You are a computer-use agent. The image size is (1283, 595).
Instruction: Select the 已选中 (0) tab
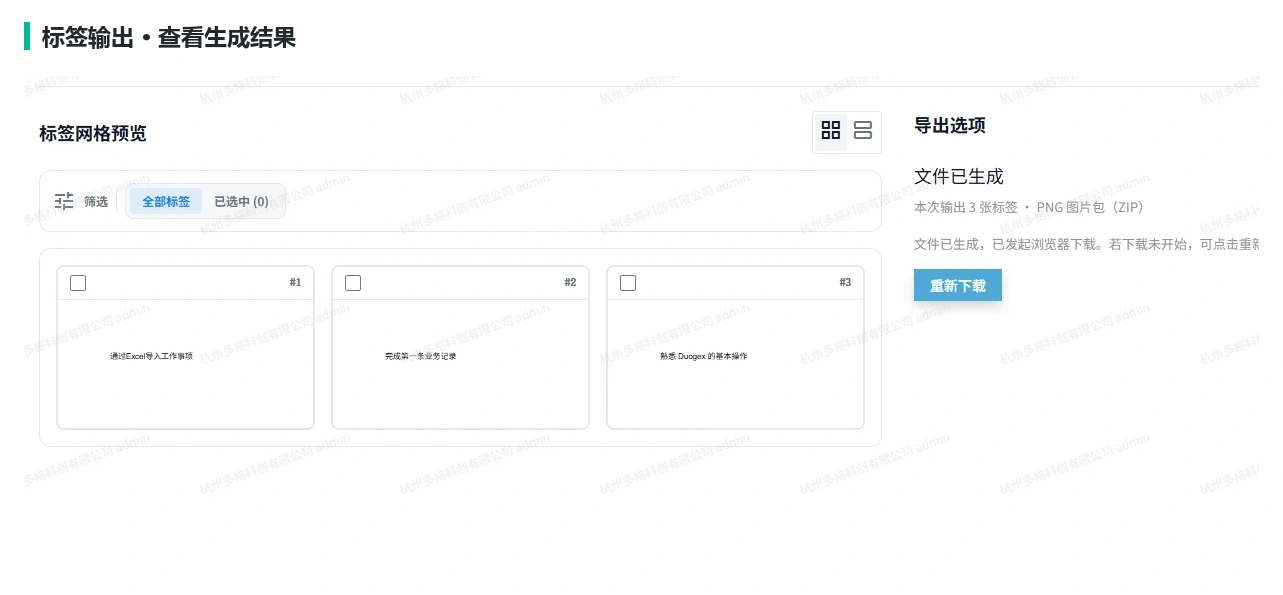tap(242, 201)
